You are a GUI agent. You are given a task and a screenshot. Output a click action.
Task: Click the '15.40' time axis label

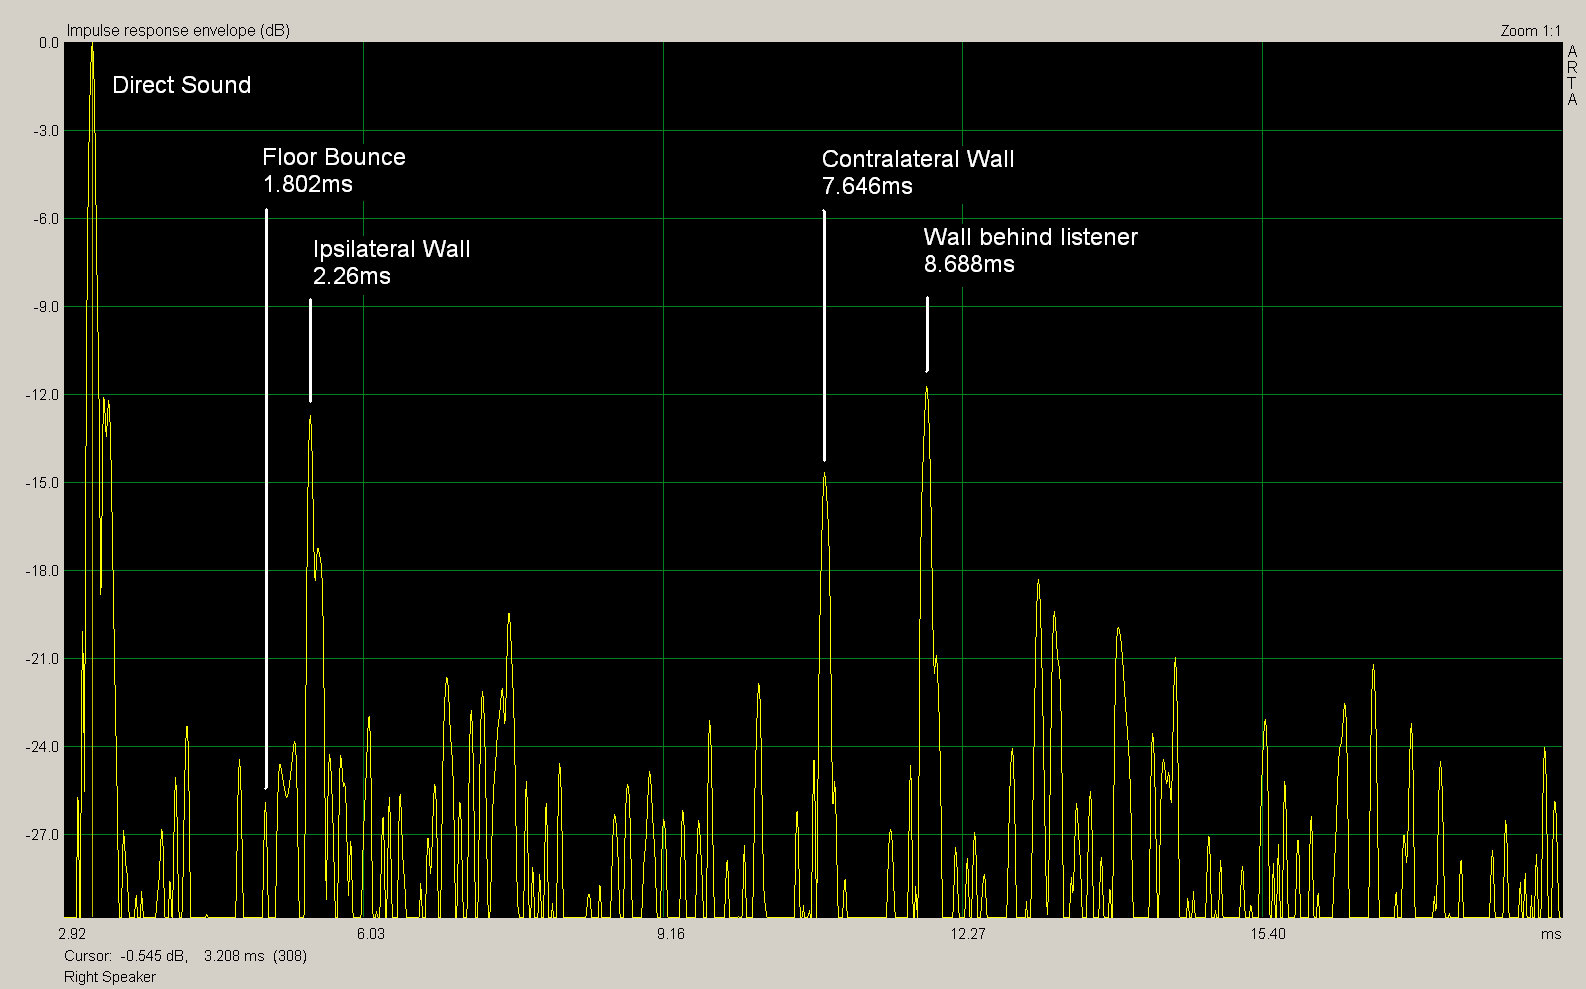coord(1268,934)
